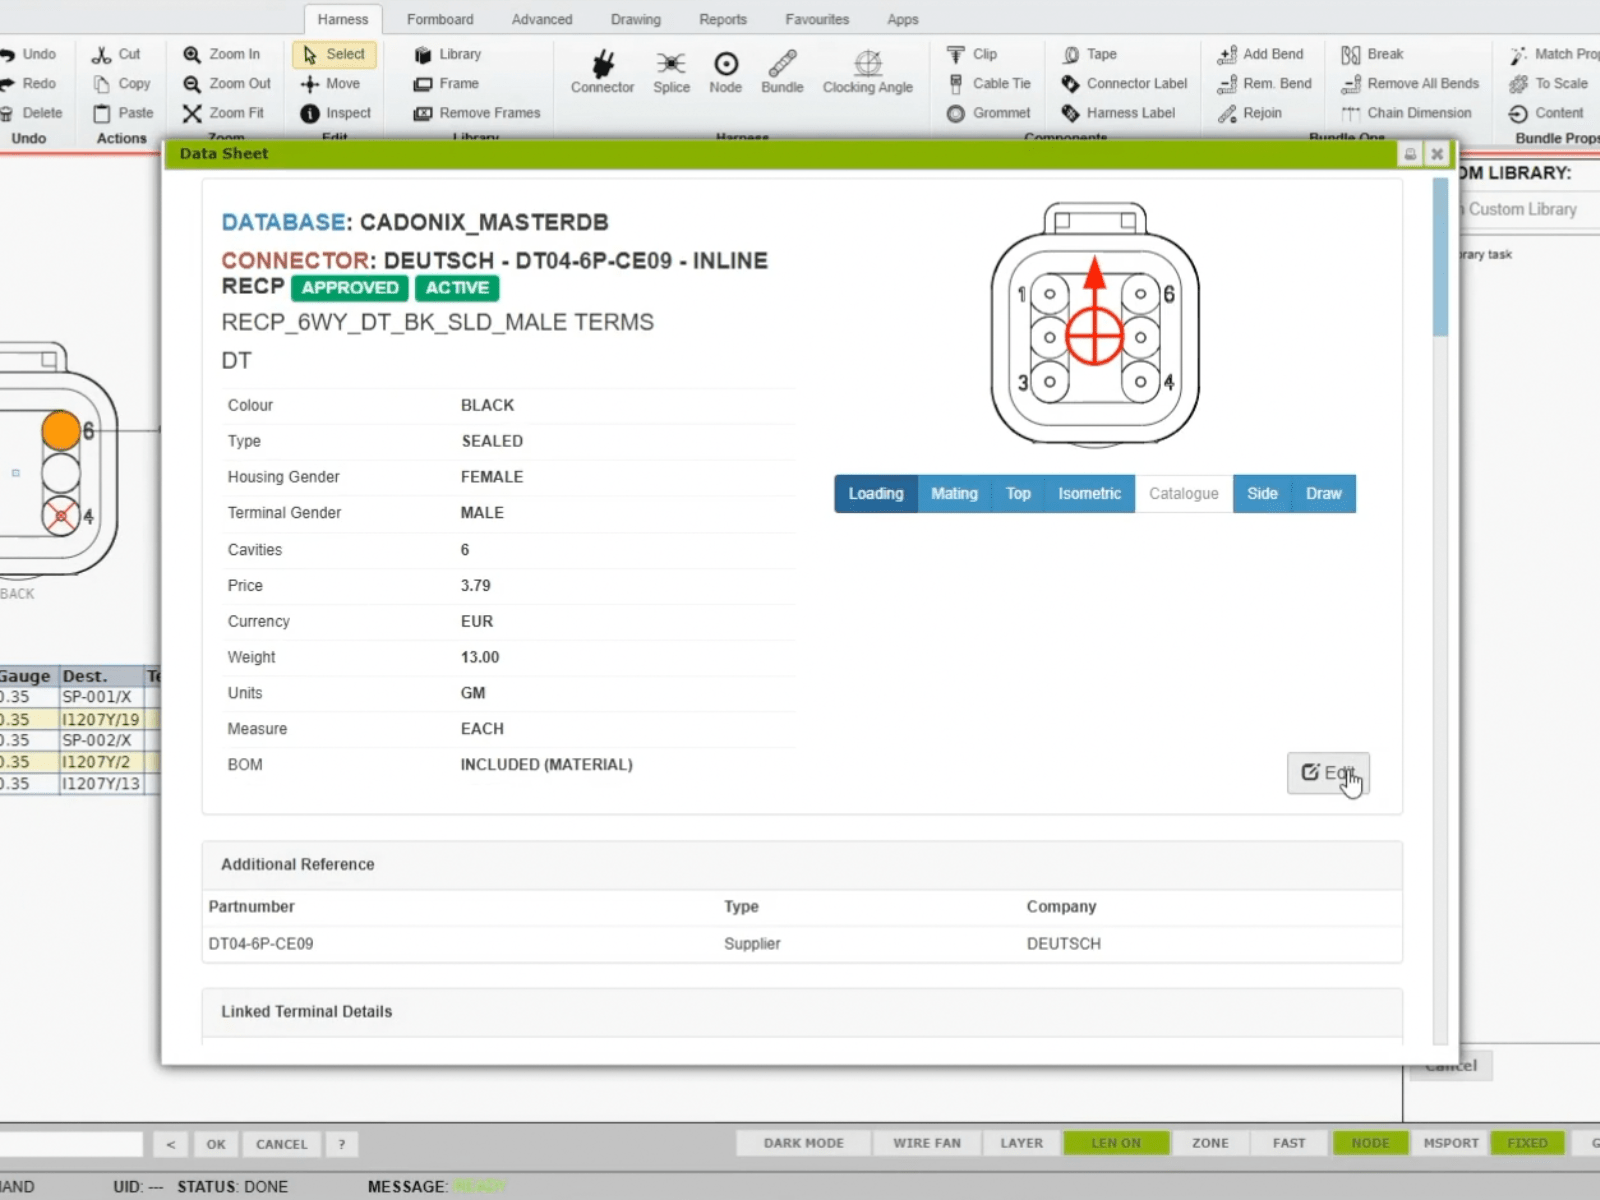Turn off LEN ON mode

tap(1116, 1142)
